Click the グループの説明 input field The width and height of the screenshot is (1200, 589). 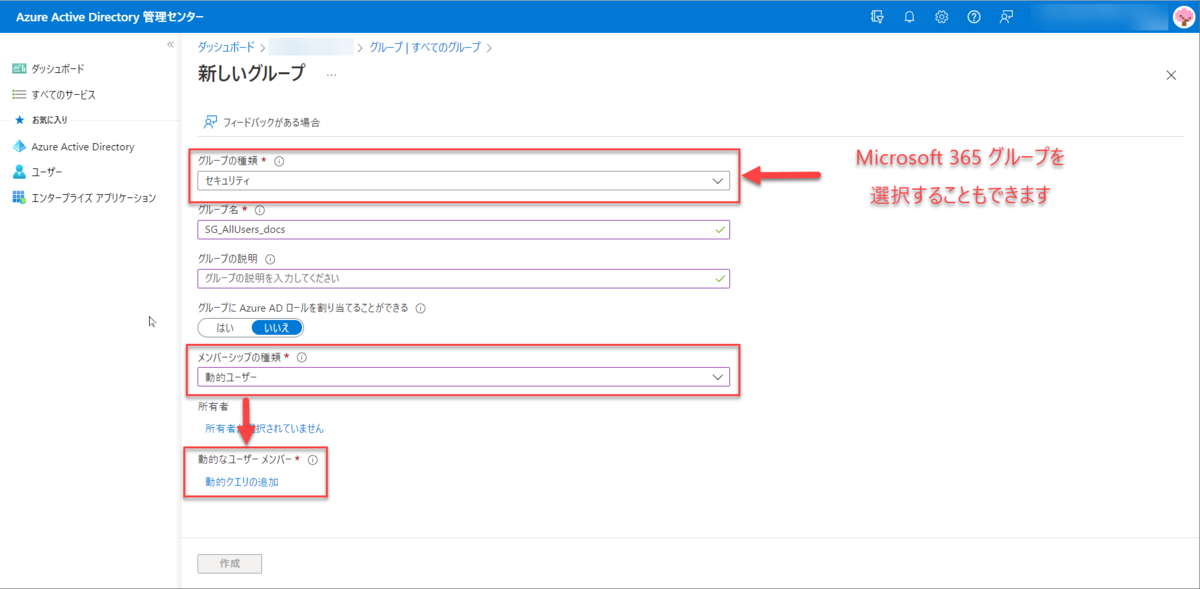pyautogui.click(x=464, y=278)
